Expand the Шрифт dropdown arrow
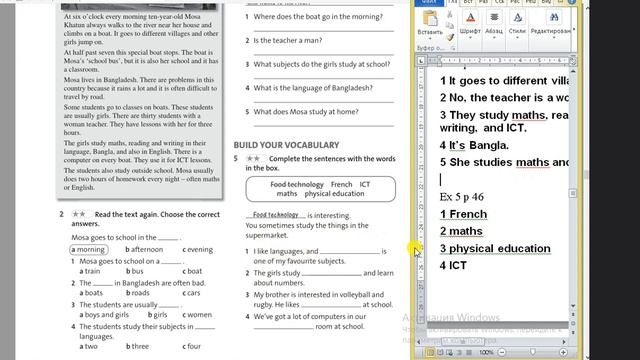Screen dimensions: 640x360 (470, 38)
